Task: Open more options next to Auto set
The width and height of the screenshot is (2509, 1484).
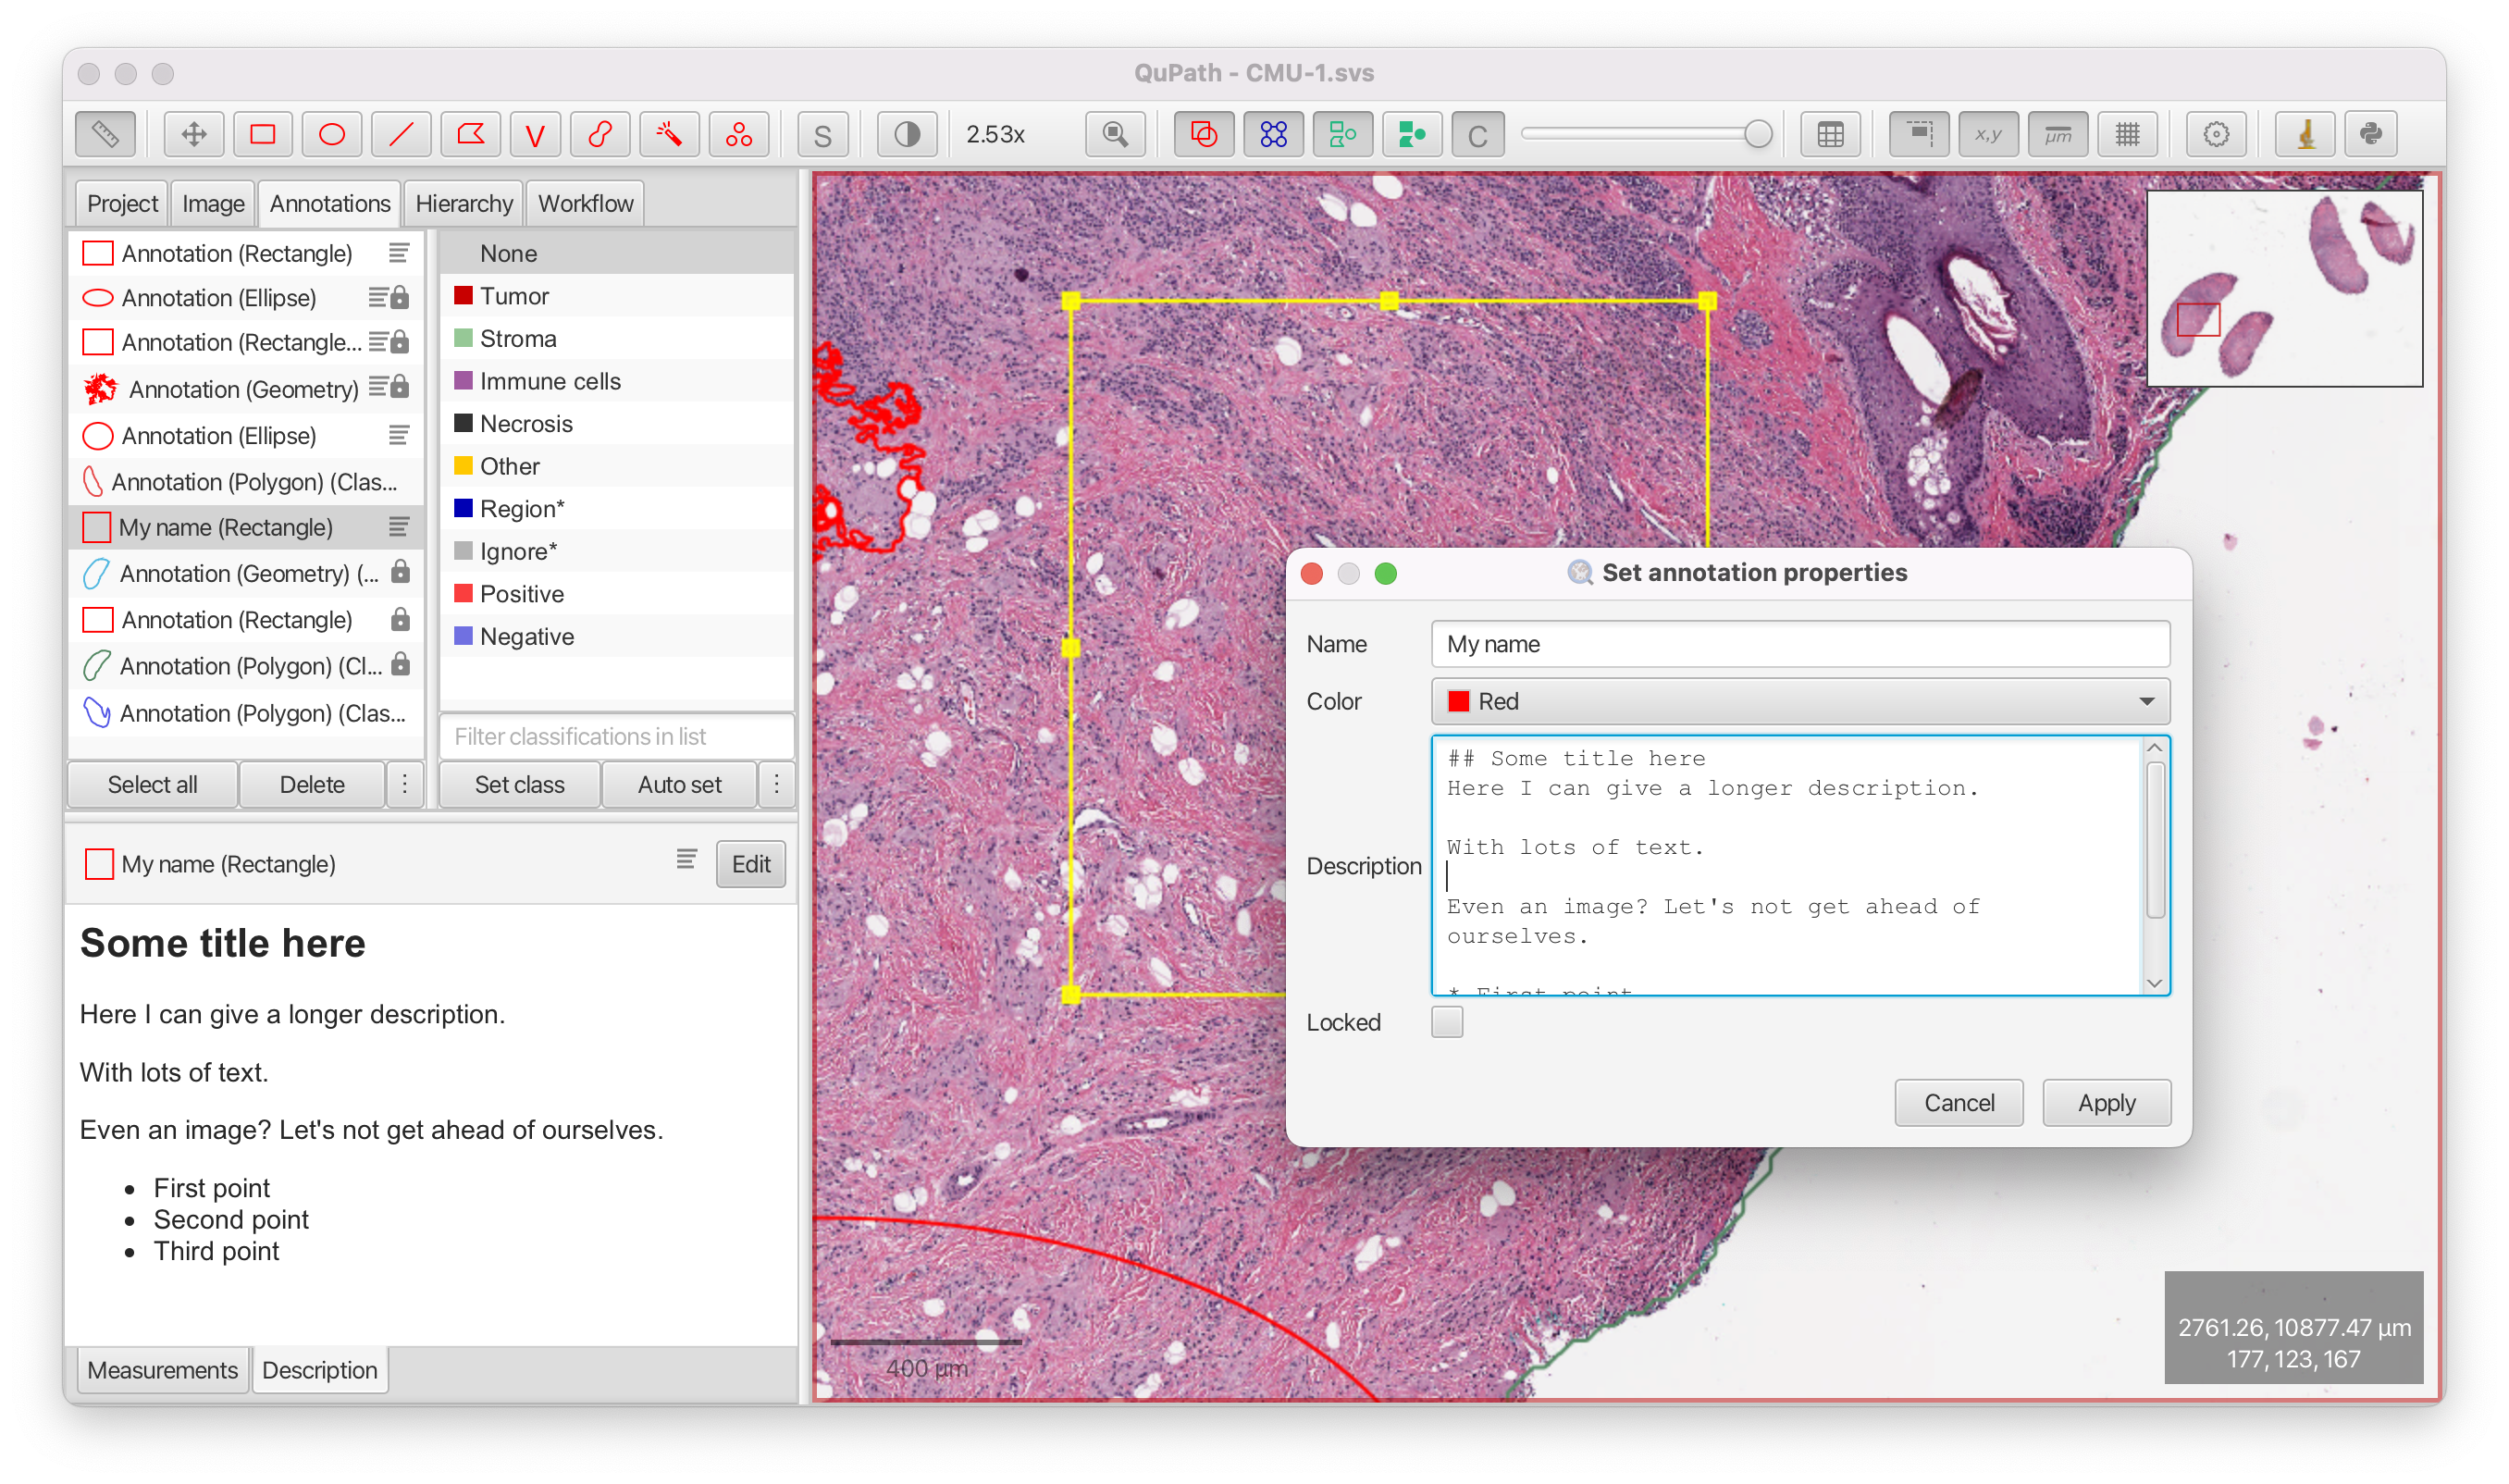Action: [776, 784]
